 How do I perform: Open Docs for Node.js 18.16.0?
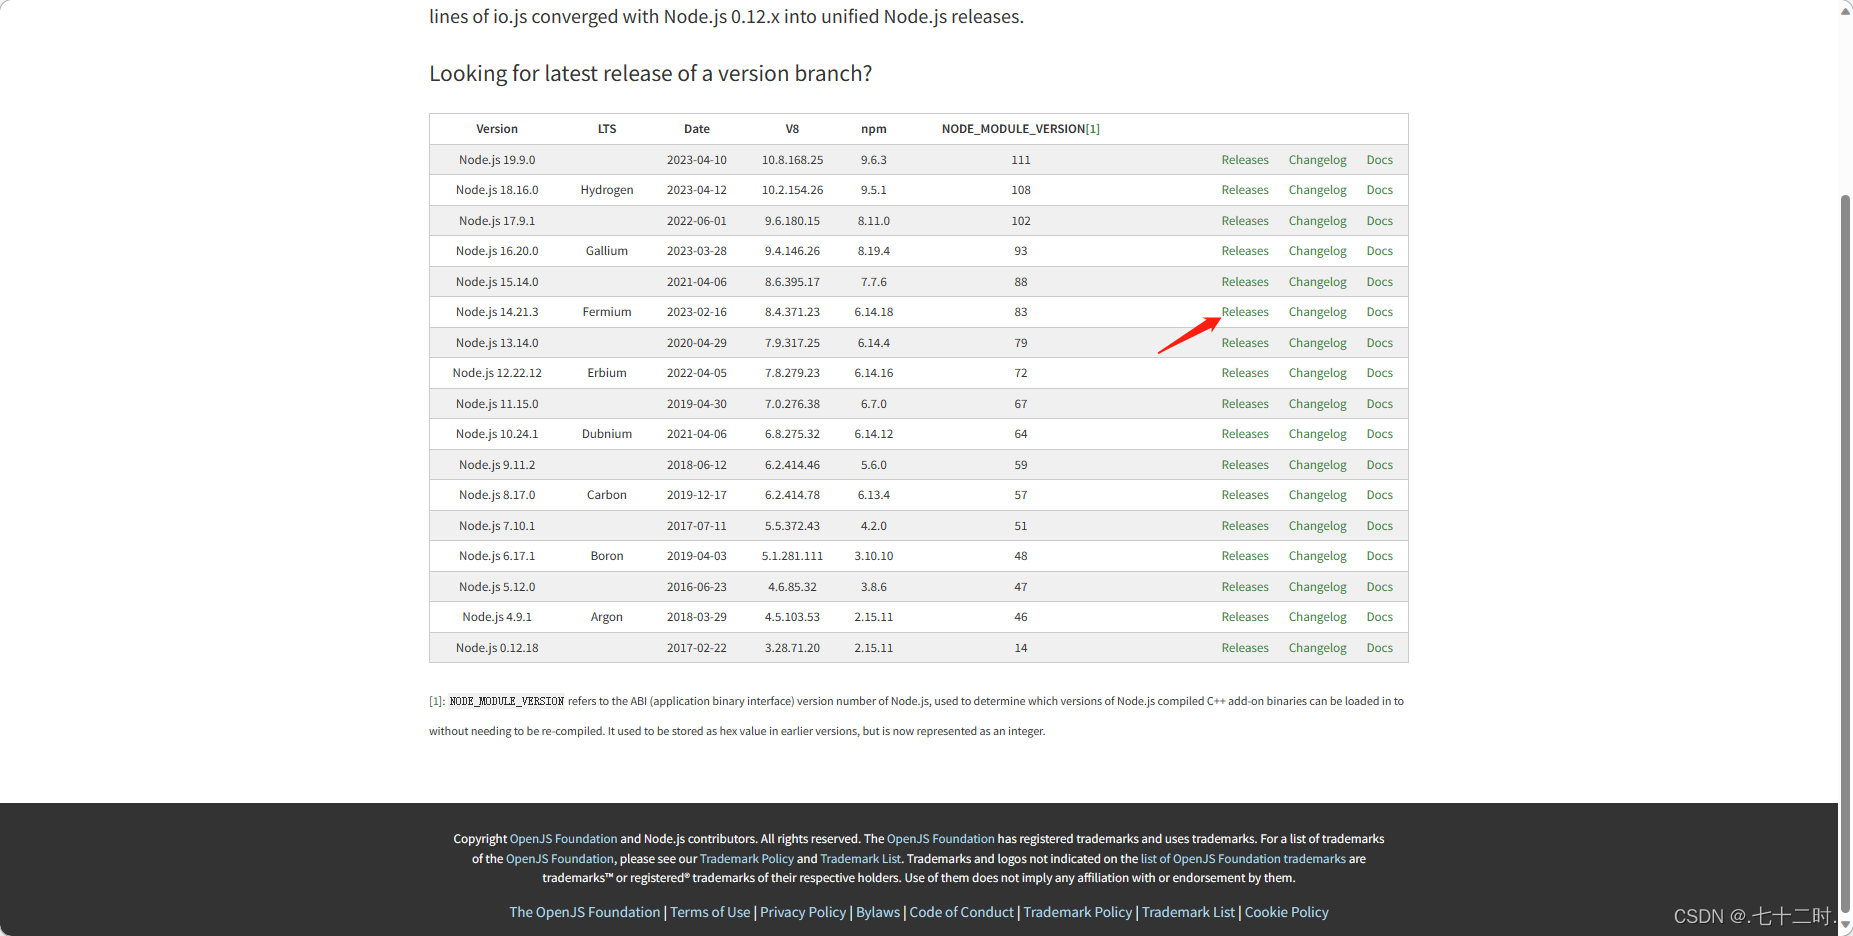[x=1379, y=190]
